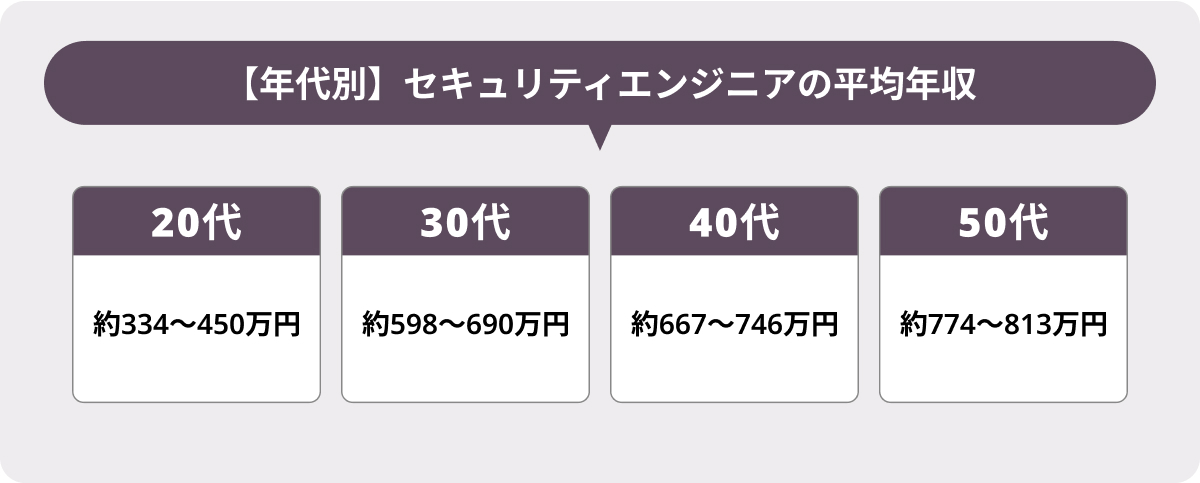
Task: Open the 40代 card header
Action: click(734, 222)
